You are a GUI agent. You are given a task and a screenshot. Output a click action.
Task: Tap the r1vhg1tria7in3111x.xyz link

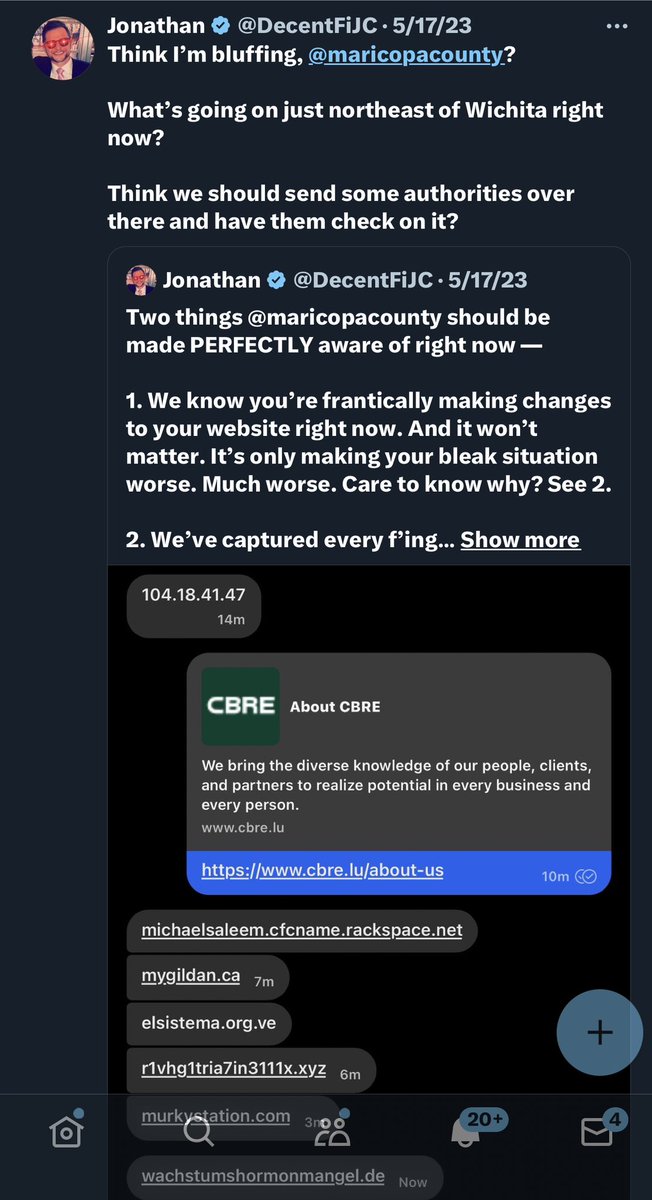[234, 1068]
